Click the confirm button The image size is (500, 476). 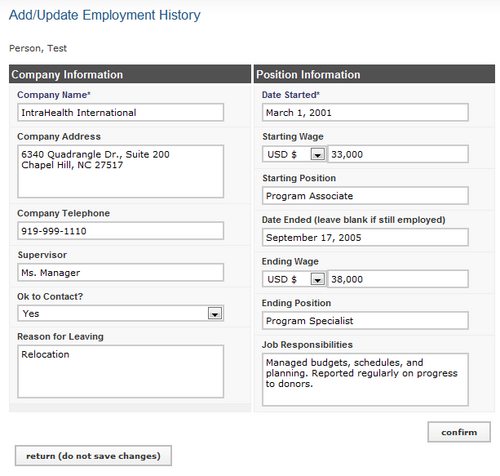[x=459, y=432]
